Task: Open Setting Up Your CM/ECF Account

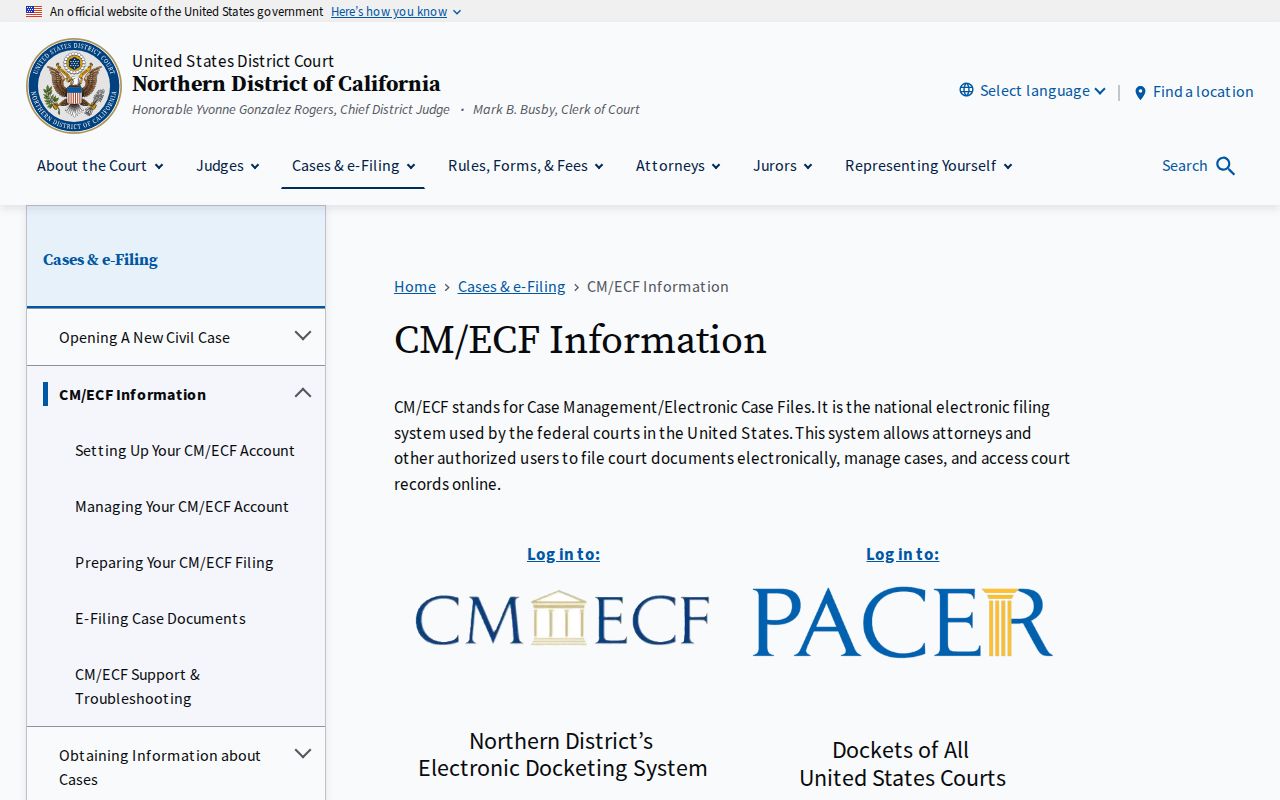Action: [185, 451]
